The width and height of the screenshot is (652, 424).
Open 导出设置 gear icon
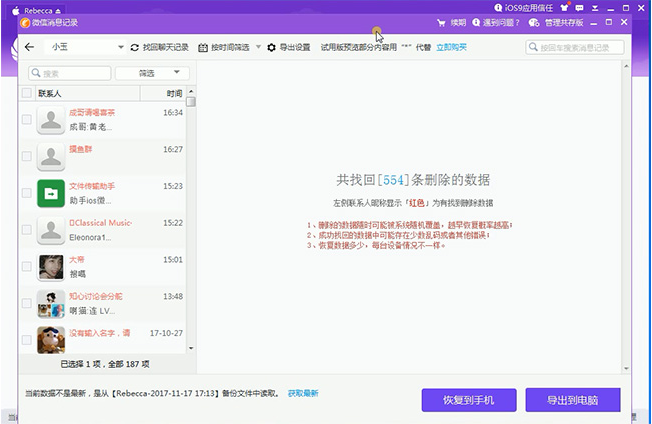(271, 47)
